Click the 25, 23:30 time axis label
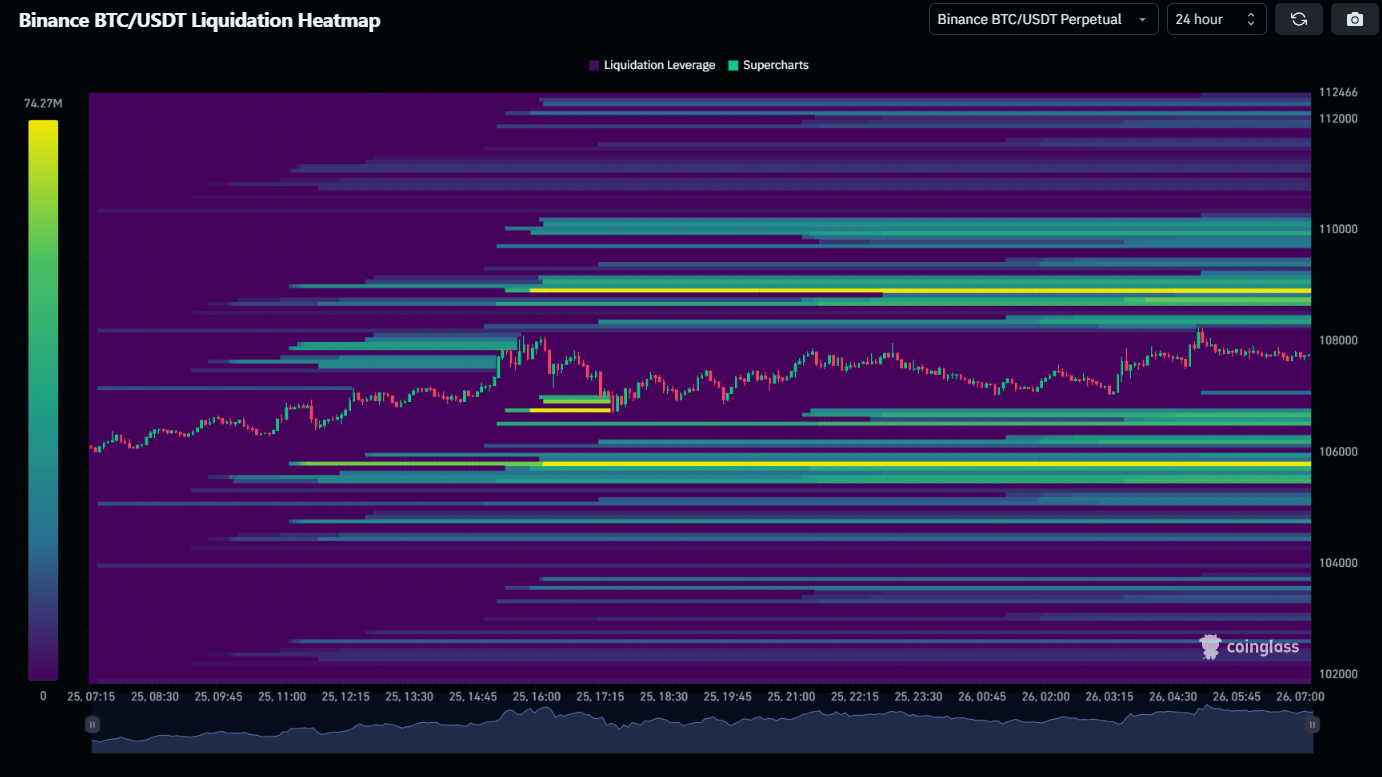 919,696
